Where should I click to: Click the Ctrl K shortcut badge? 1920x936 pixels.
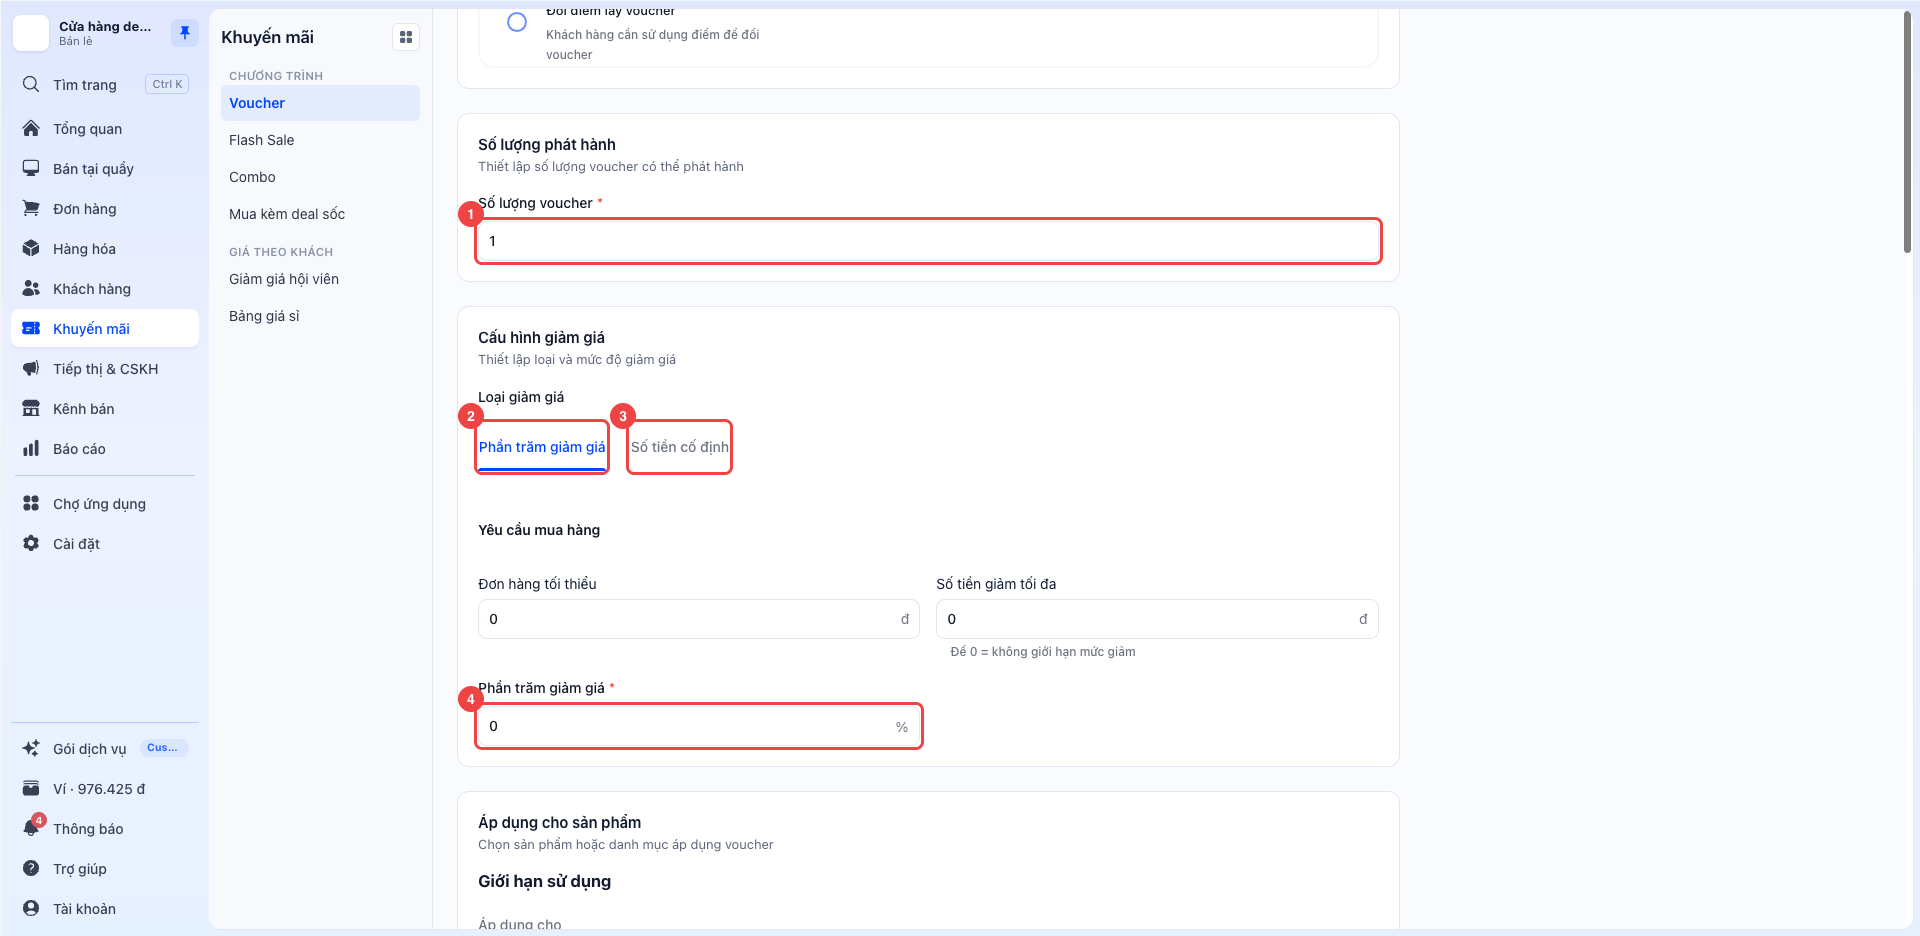click(167, 84)
